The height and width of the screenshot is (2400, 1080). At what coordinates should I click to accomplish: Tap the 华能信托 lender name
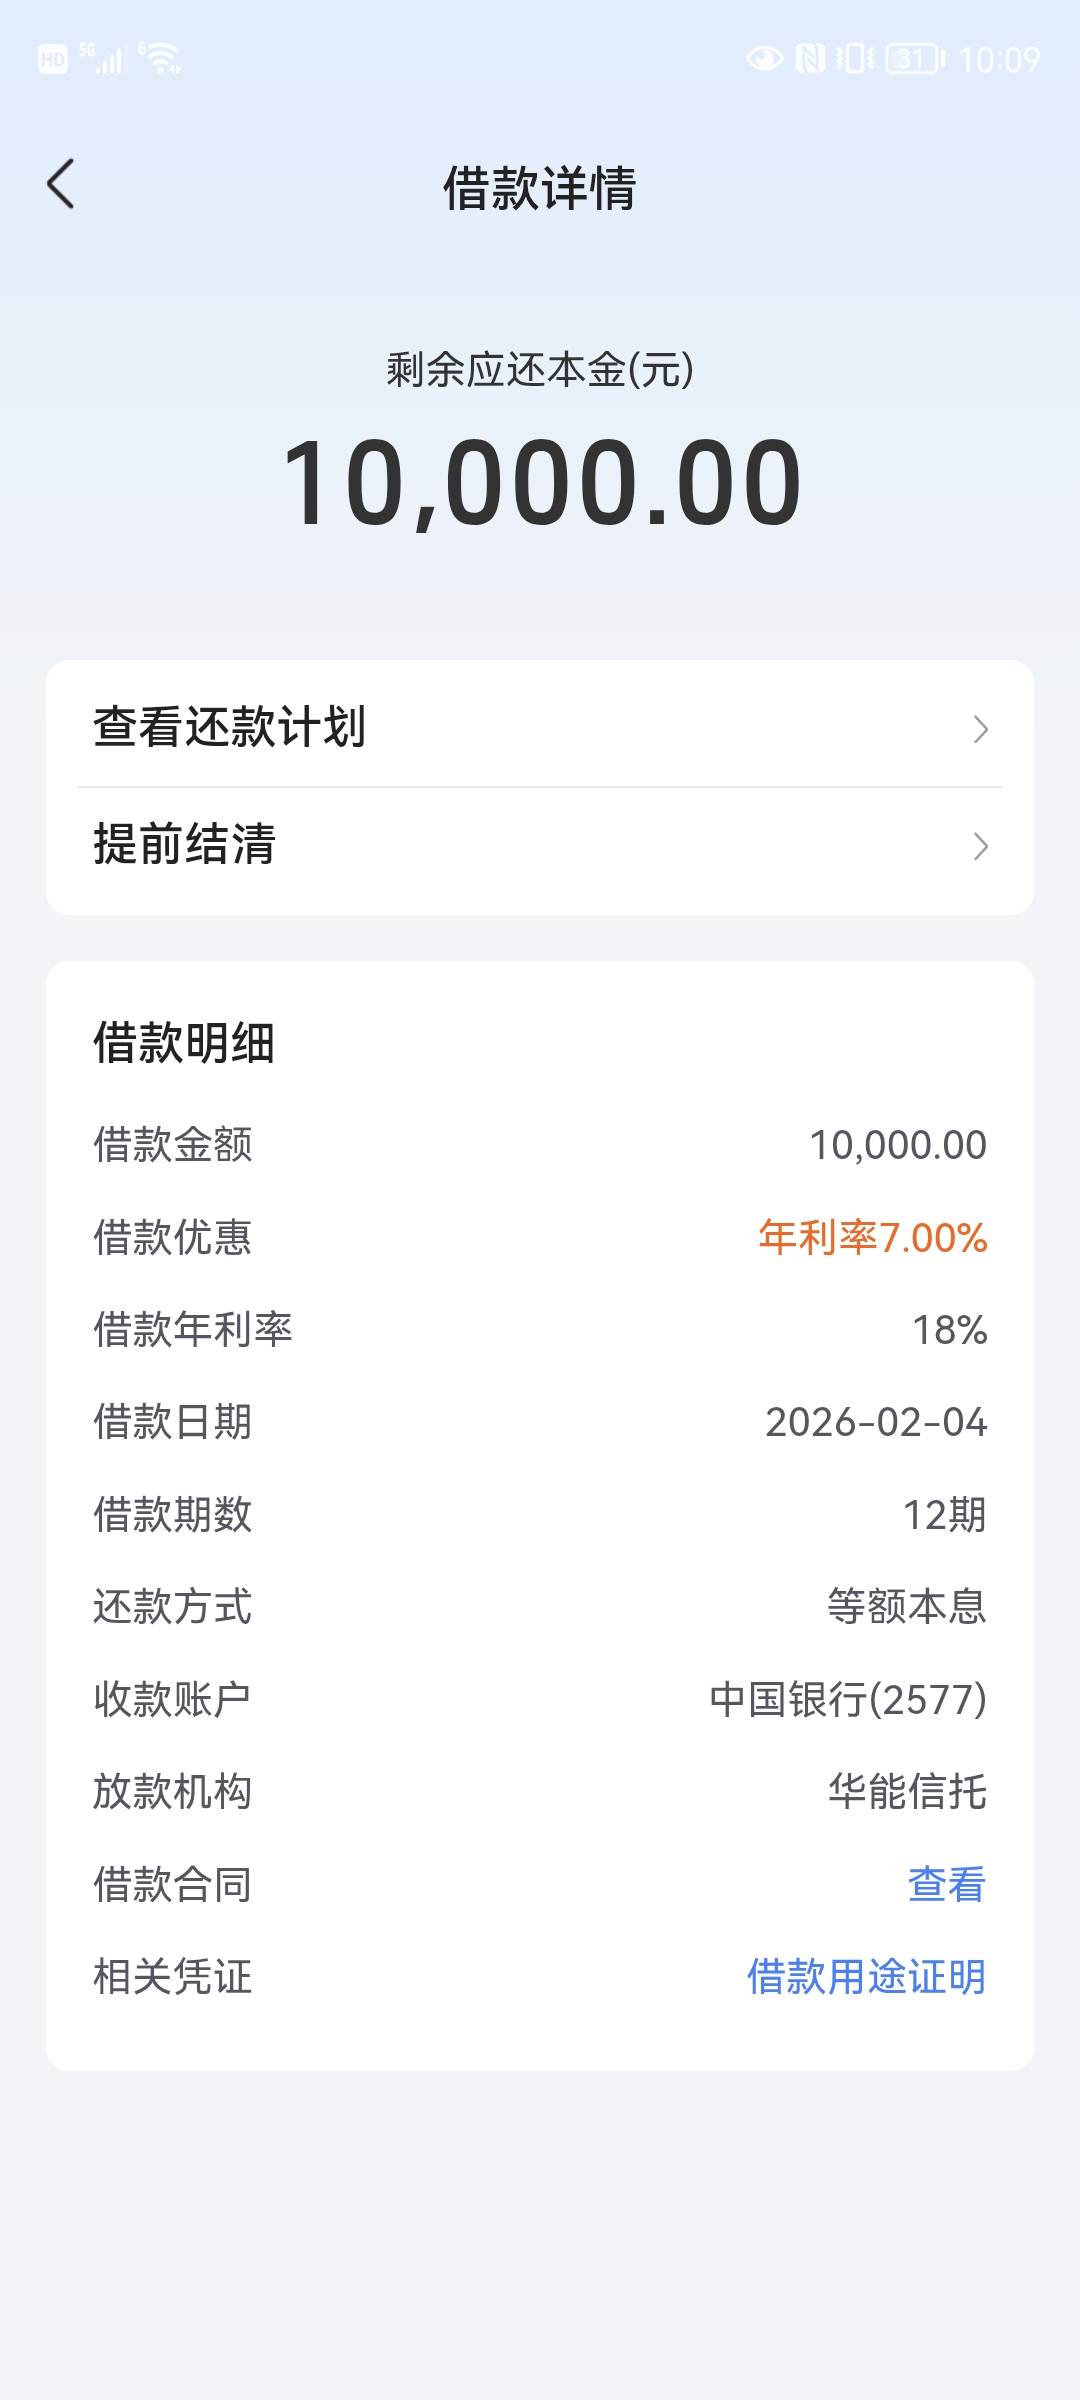tap(907, 1792)
